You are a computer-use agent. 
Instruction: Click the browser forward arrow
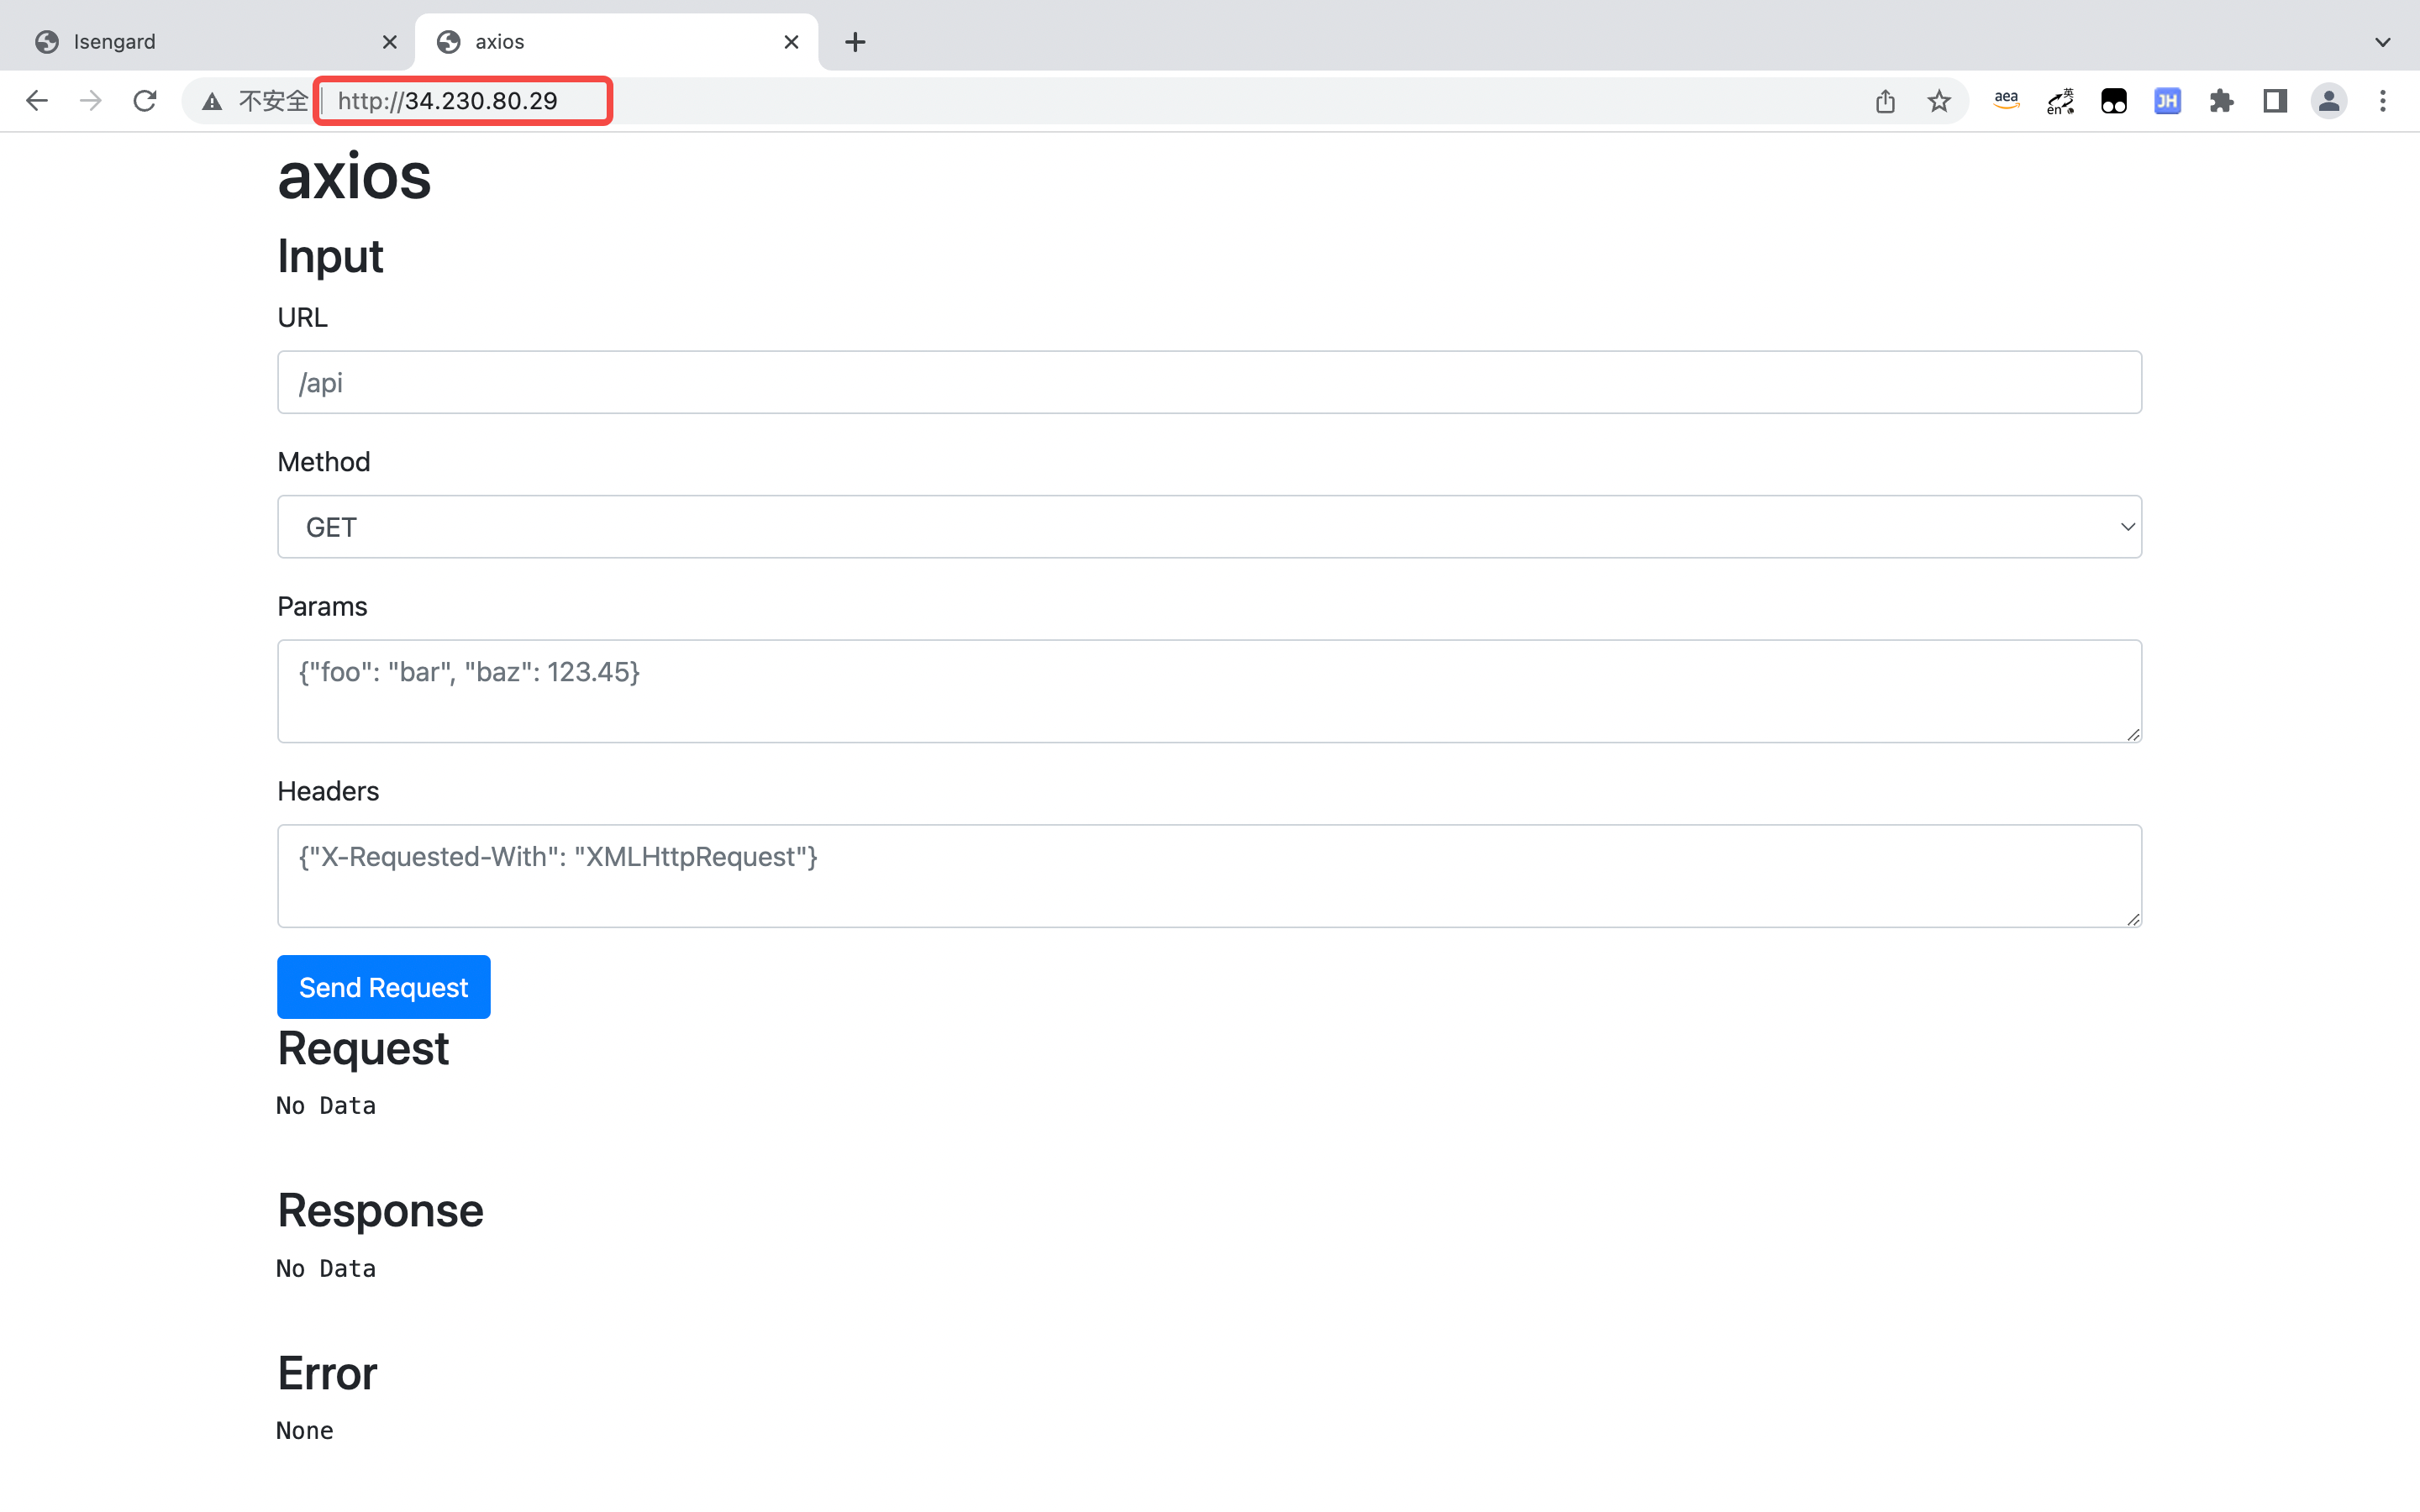[x=91, y=101]
